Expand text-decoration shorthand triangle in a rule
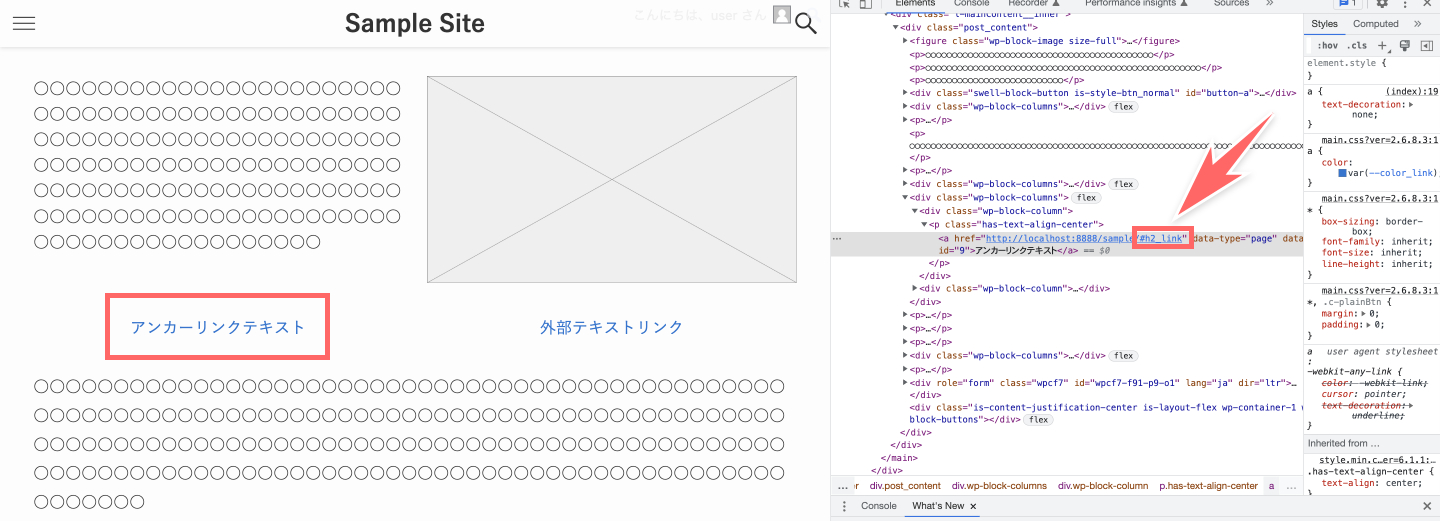This screenshot has height=521, width=1440. [x=1411, y=104]
